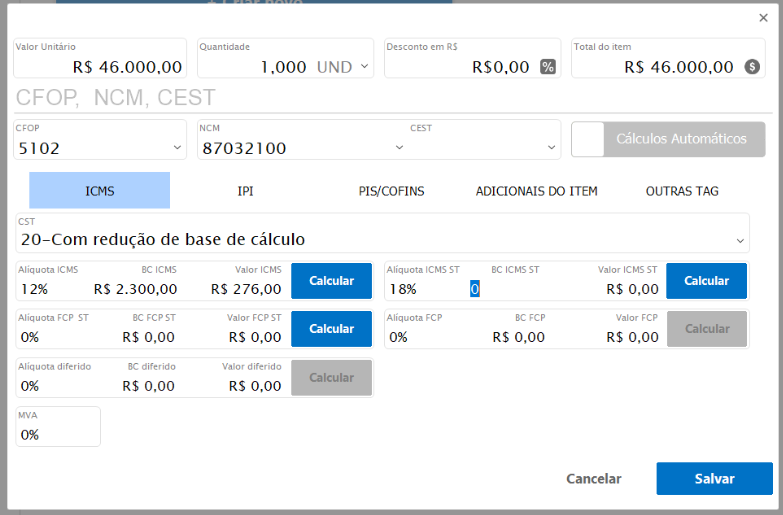Expand the CST selection dropdown
The height and width of the screenshot is (515, 783).
[740, 240]
